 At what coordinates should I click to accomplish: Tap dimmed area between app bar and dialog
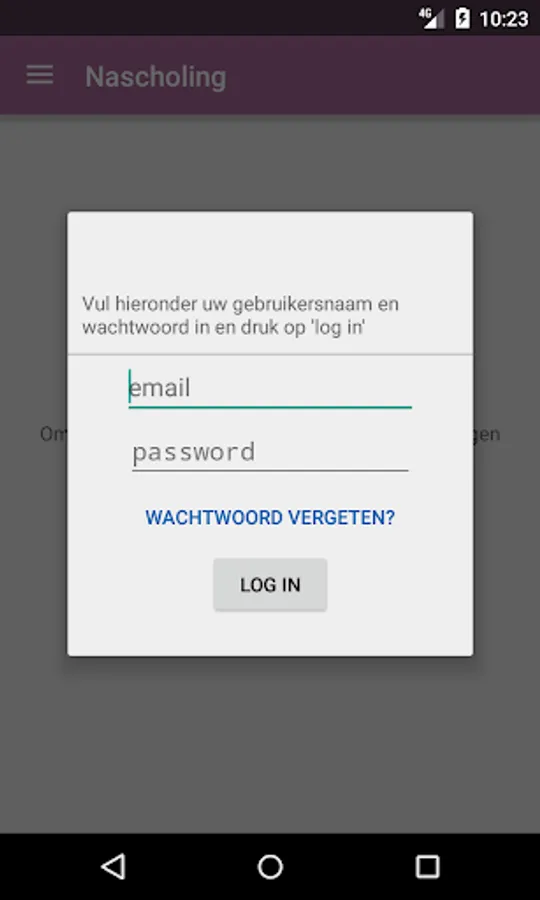[x=270, y=163]
